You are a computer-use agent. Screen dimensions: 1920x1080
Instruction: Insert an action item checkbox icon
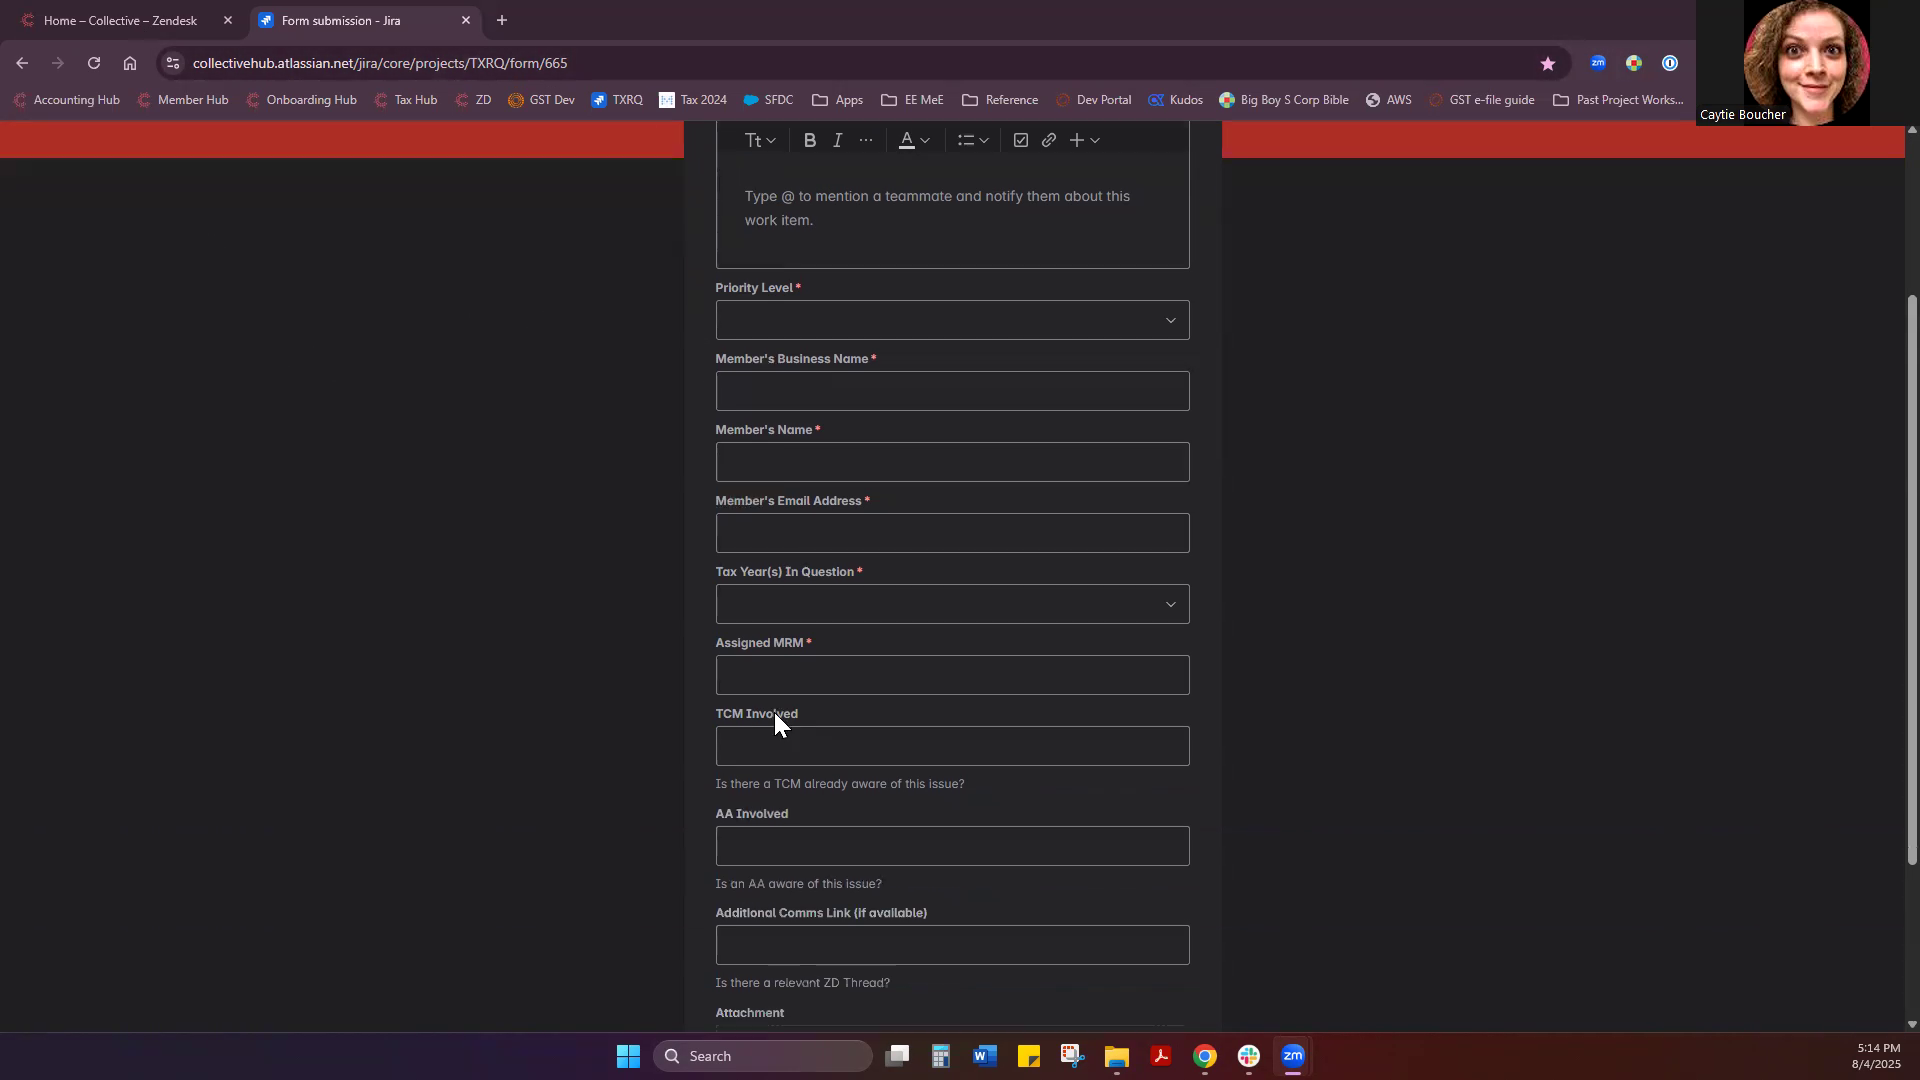1020,141
